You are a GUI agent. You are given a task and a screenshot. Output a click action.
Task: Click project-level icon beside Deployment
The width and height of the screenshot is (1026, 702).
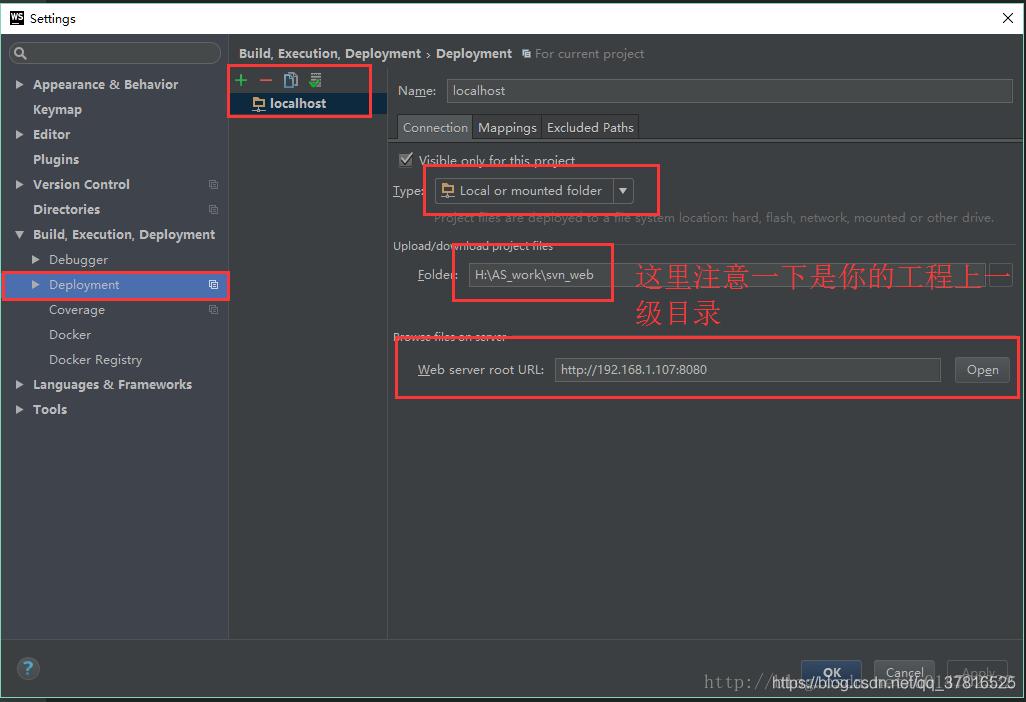(x=213, y=285)
